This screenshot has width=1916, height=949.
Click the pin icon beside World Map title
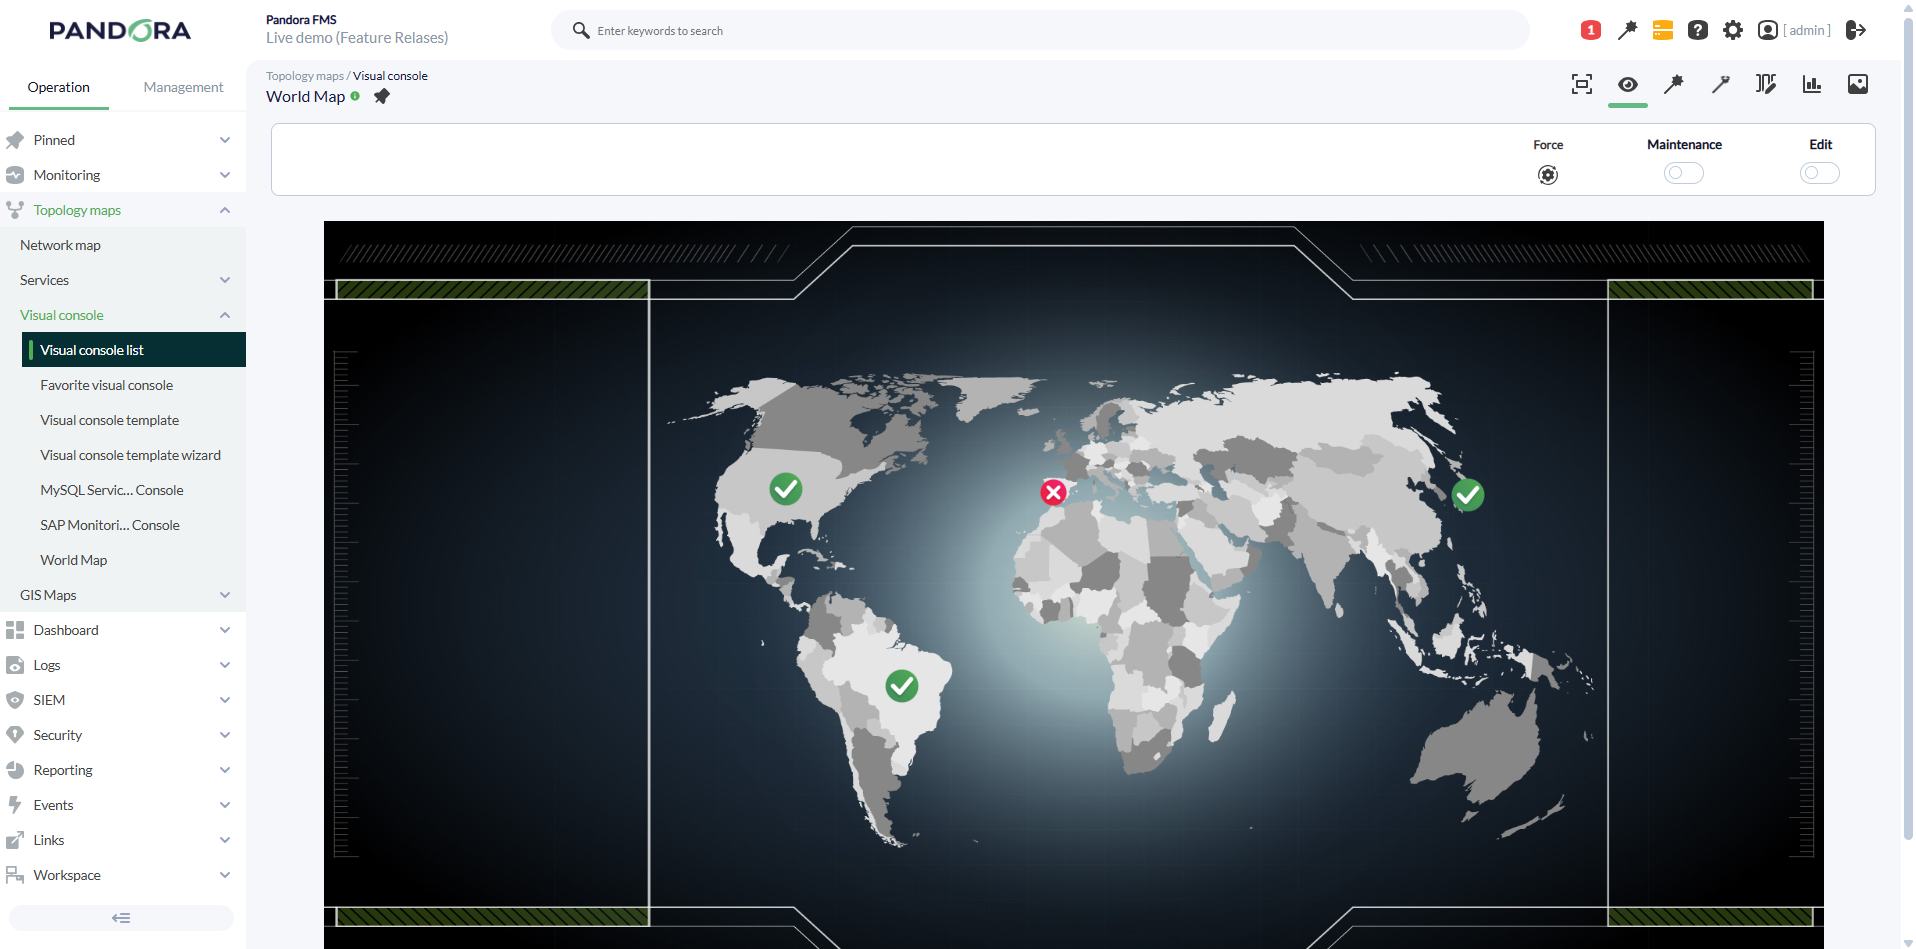pyautogui.click(x=382, y=96)
